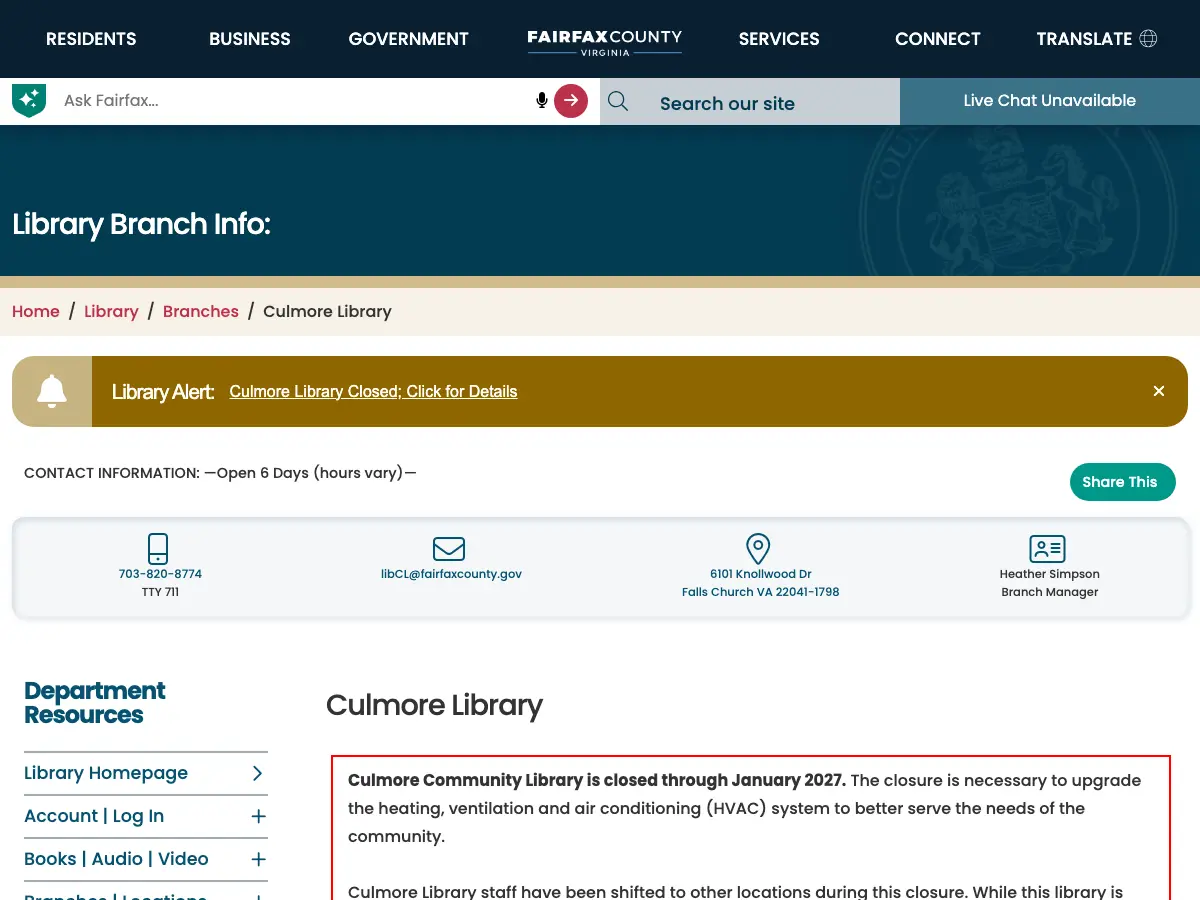
Task: Go to Branches breadcrumb link
Action: click(201, 311)
